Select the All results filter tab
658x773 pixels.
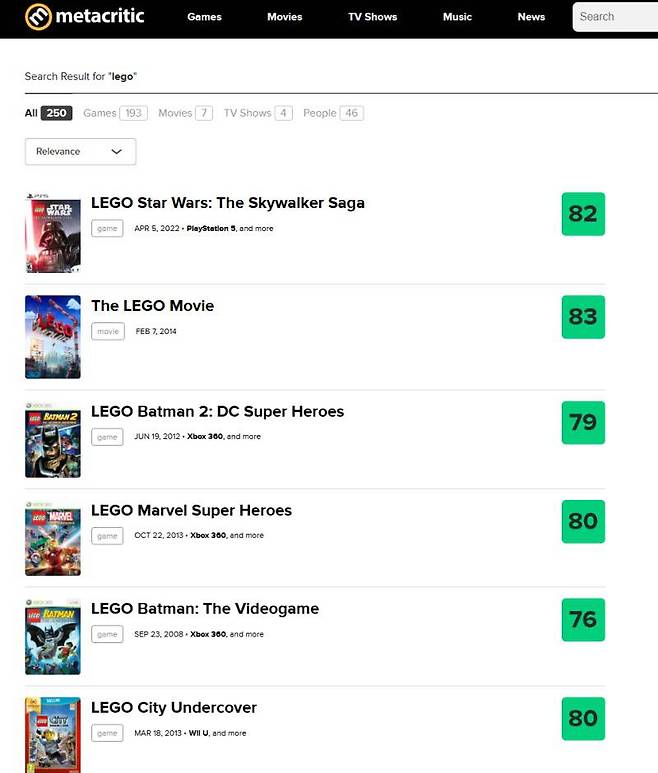point(47,113)
